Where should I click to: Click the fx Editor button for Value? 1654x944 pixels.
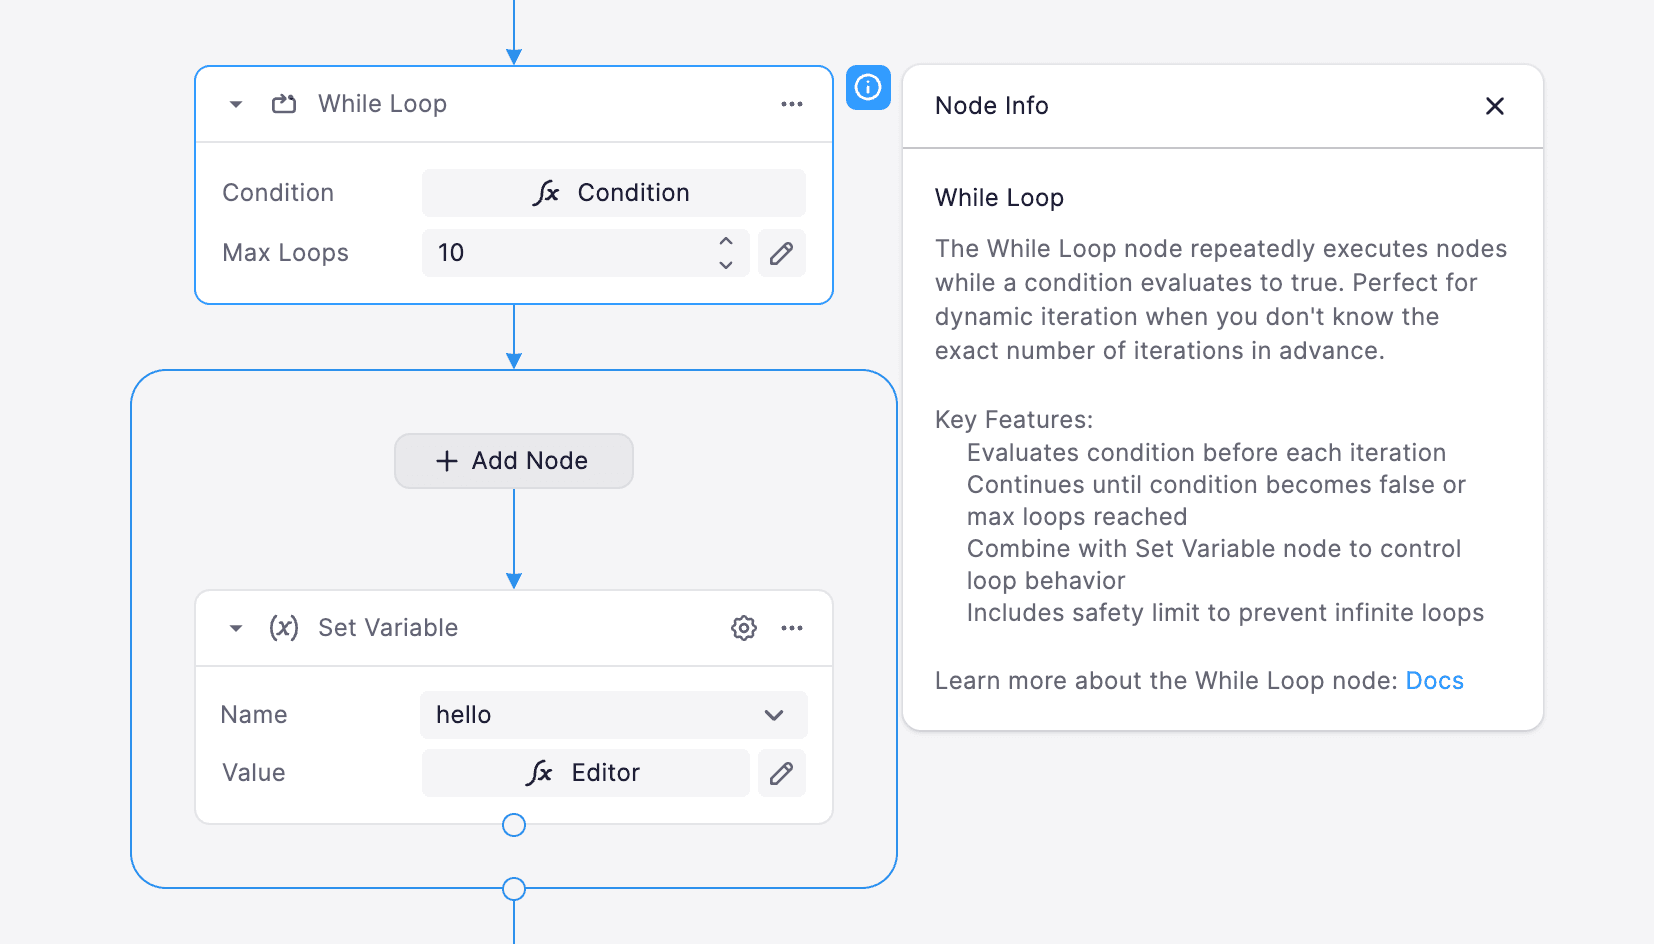coord(585,772)
